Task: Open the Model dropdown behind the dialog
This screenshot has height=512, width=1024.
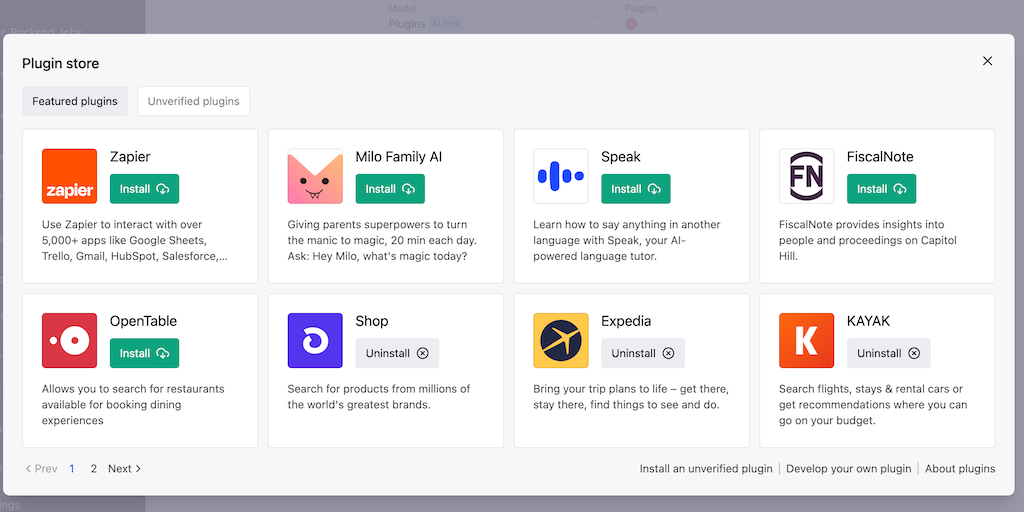Action: [x=493, y=17]
